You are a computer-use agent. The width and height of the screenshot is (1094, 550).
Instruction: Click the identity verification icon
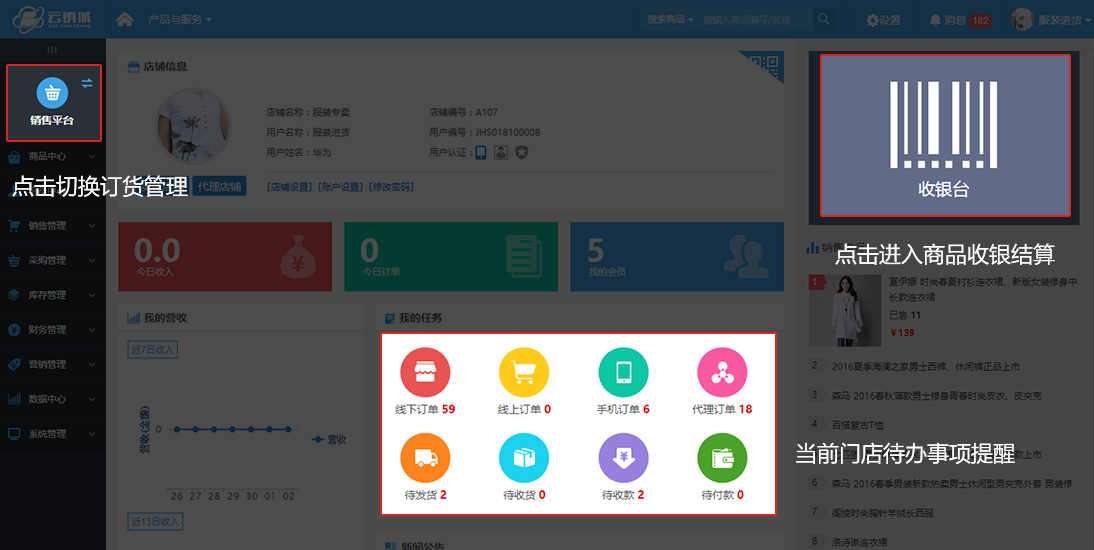(x=501, y=152)
